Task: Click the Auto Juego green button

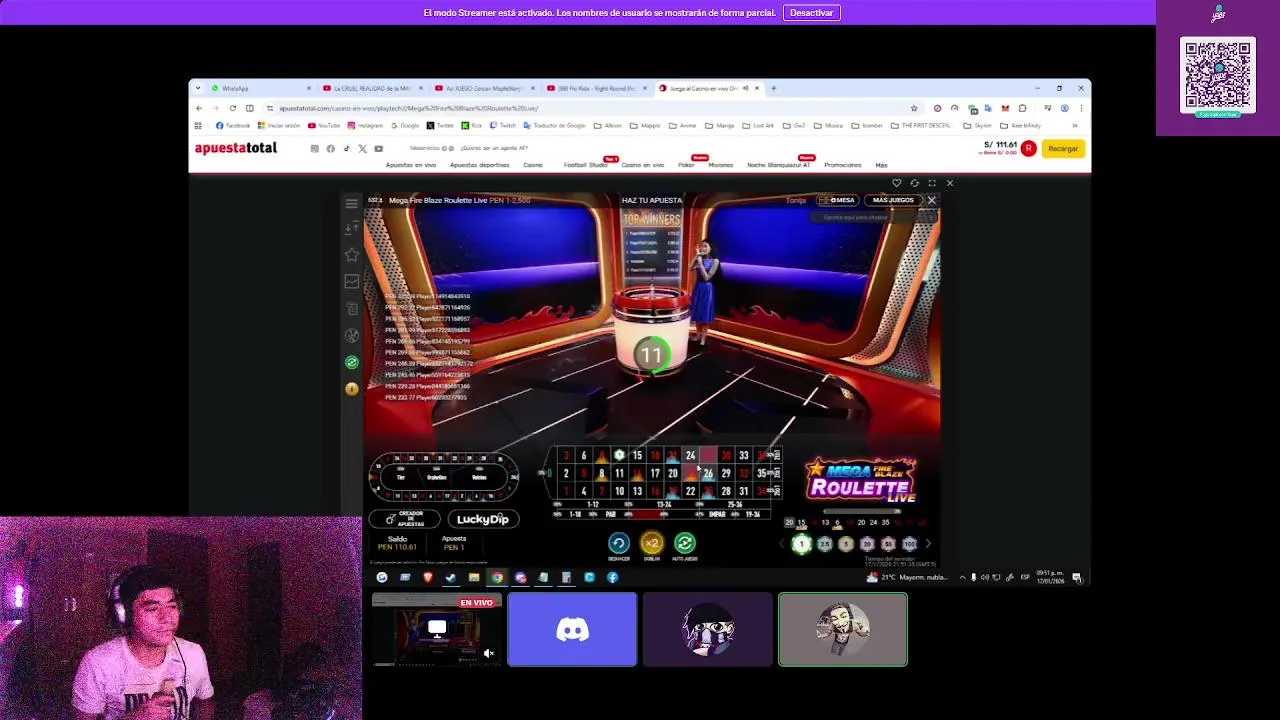Action: coord(685,543)
